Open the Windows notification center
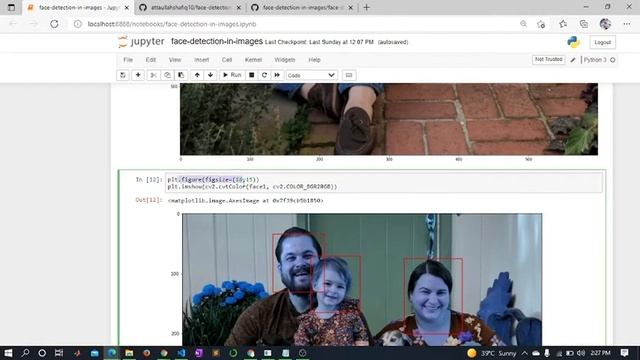The height and width of the screenshot is (360, 640). [624, 353]
